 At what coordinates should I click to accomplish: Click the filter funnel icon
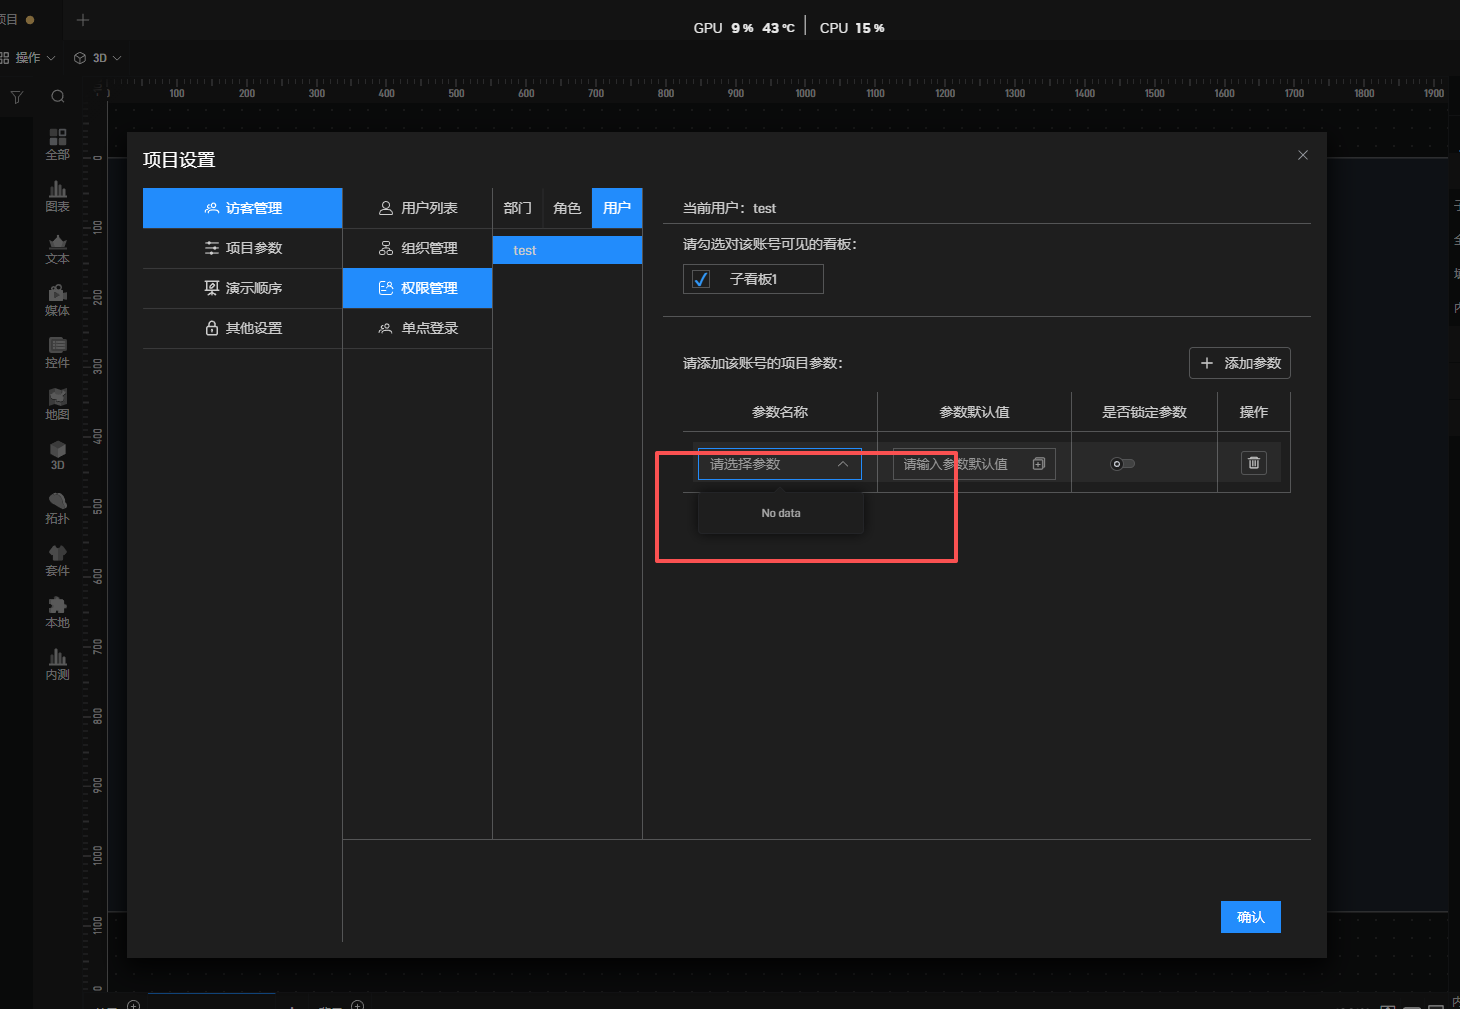click(x=17, y=97)
